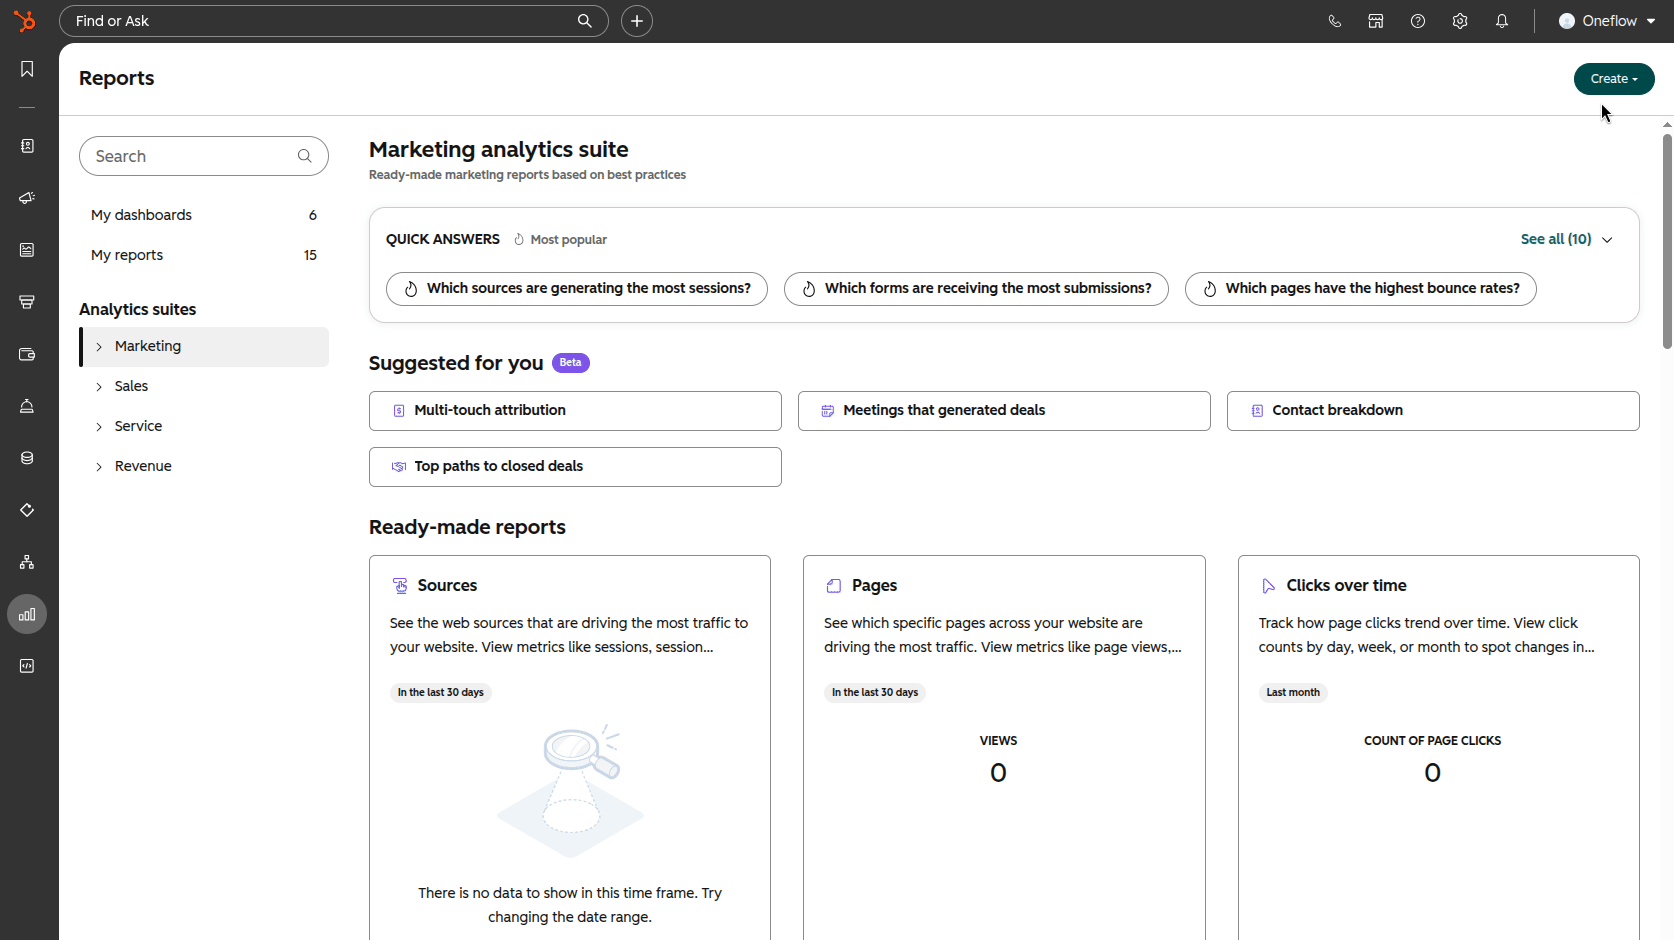Open the Data management database sidebar icon

[x=27, y=458]
